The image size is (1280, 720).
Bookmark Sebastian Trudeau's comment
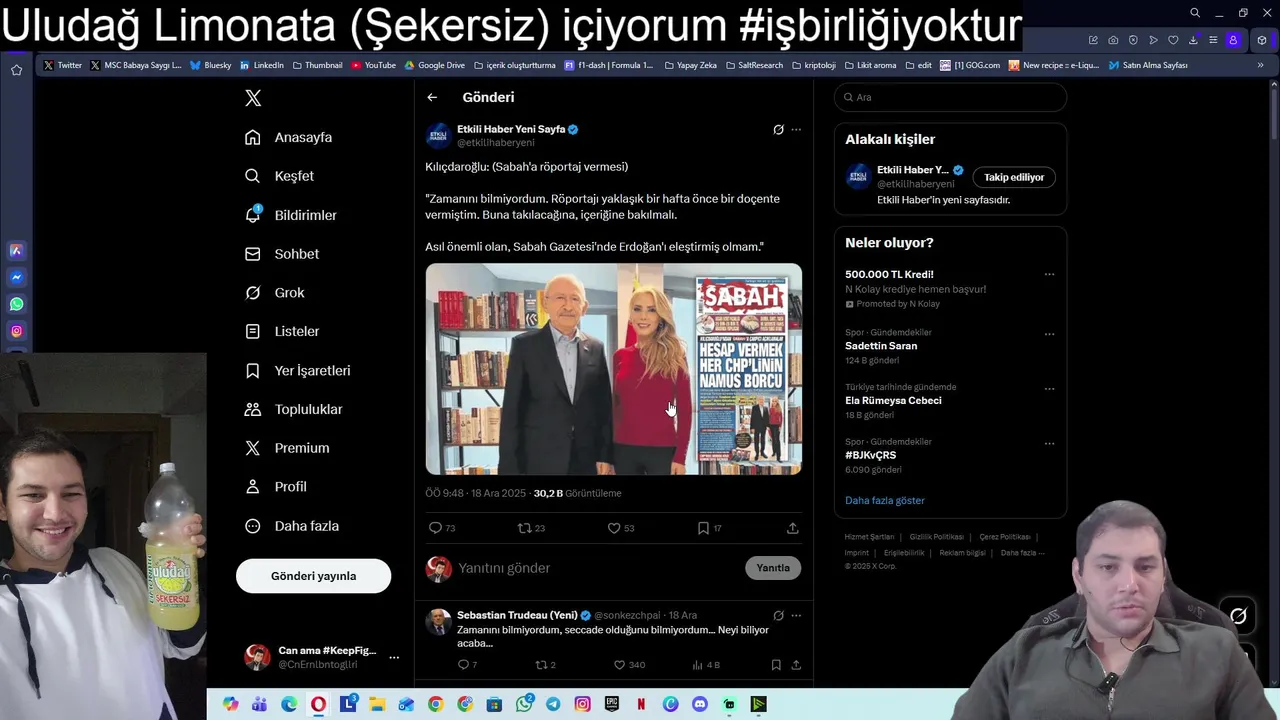click(x=776, y=665)
